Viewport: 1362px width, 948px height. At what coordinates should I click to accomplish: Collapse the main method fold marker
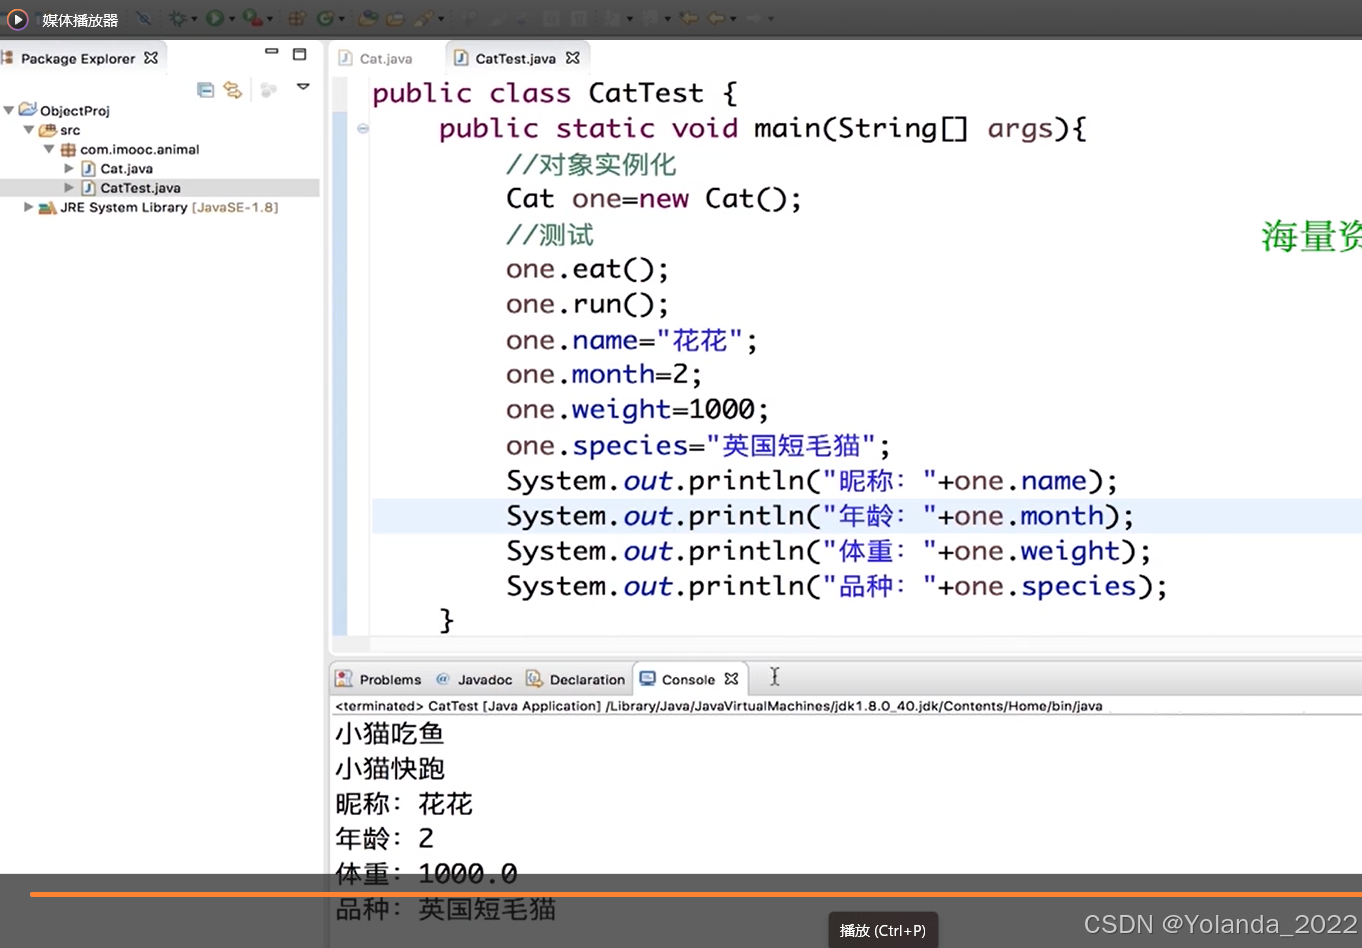(363, 128)
